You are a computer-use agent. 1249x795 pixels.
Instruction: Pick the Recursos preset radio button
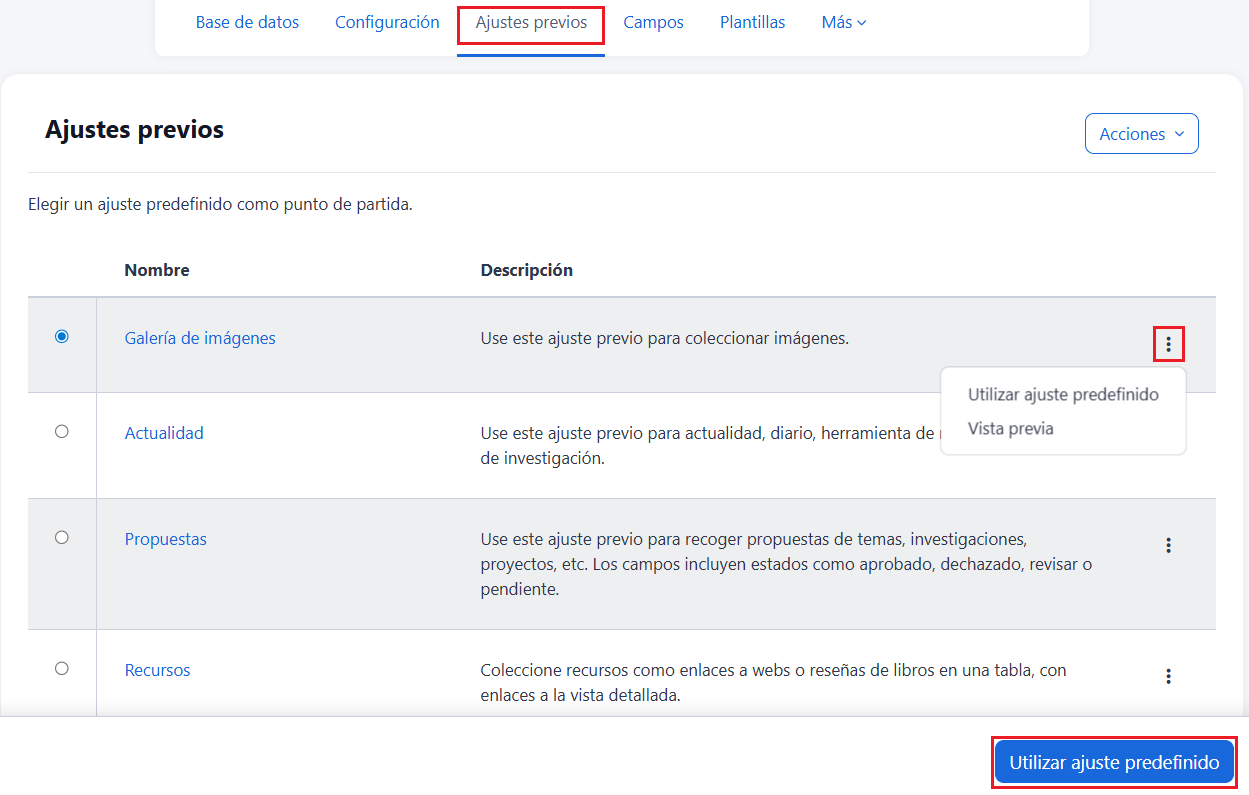pyautogui.click(x=62, y=668)
